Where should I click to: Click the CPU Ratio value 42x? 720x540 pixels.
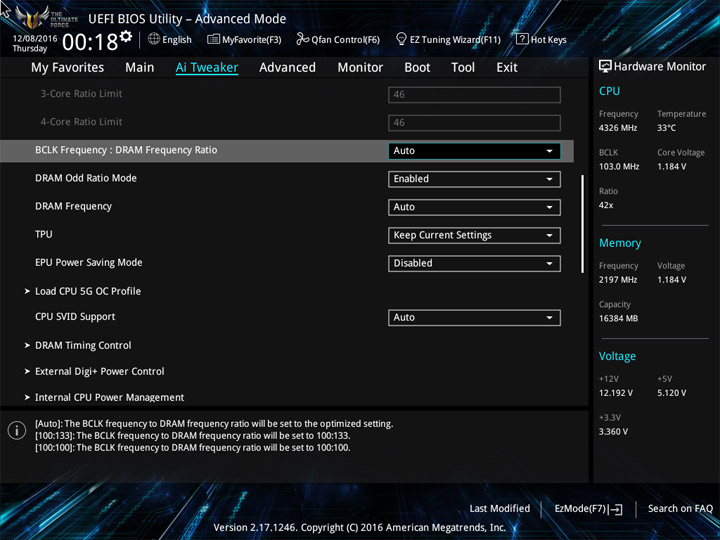[606, 205]
